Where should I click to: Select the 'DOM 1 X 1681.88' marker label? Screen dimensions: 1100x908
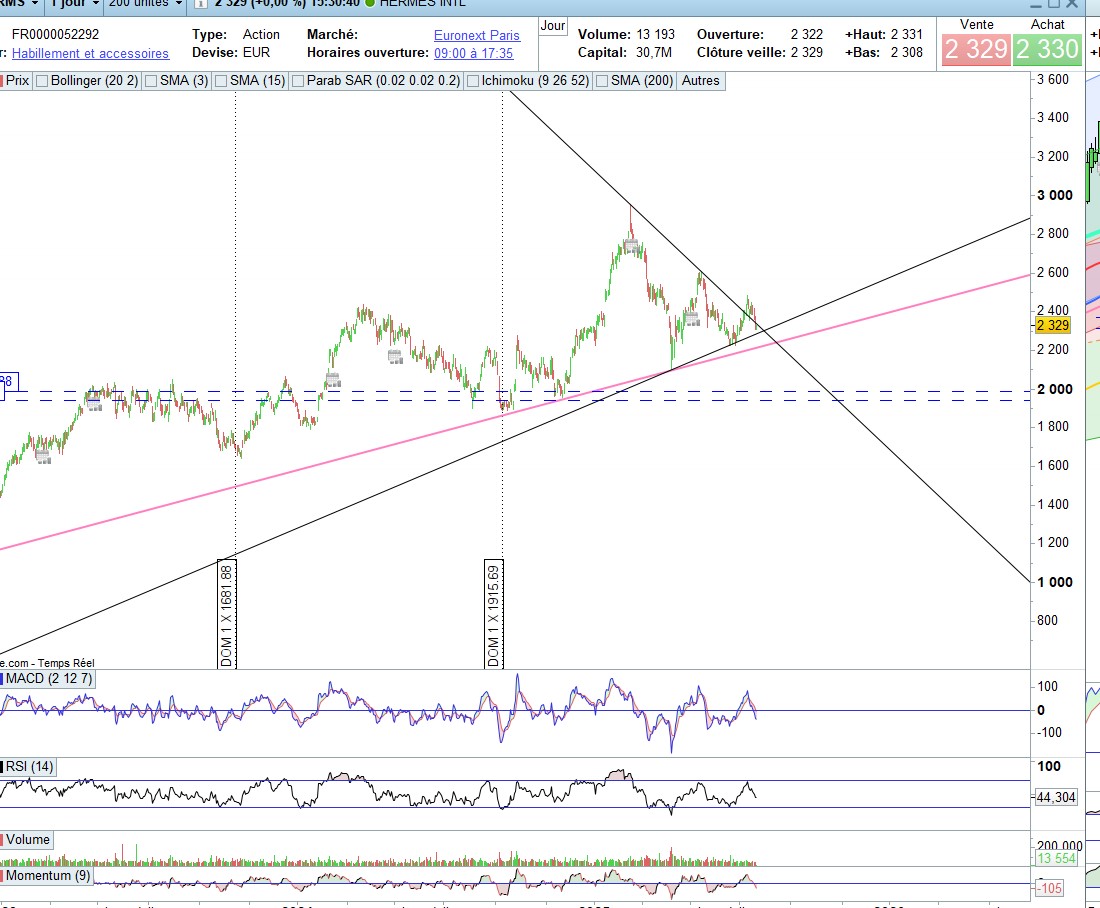(227, 614)
